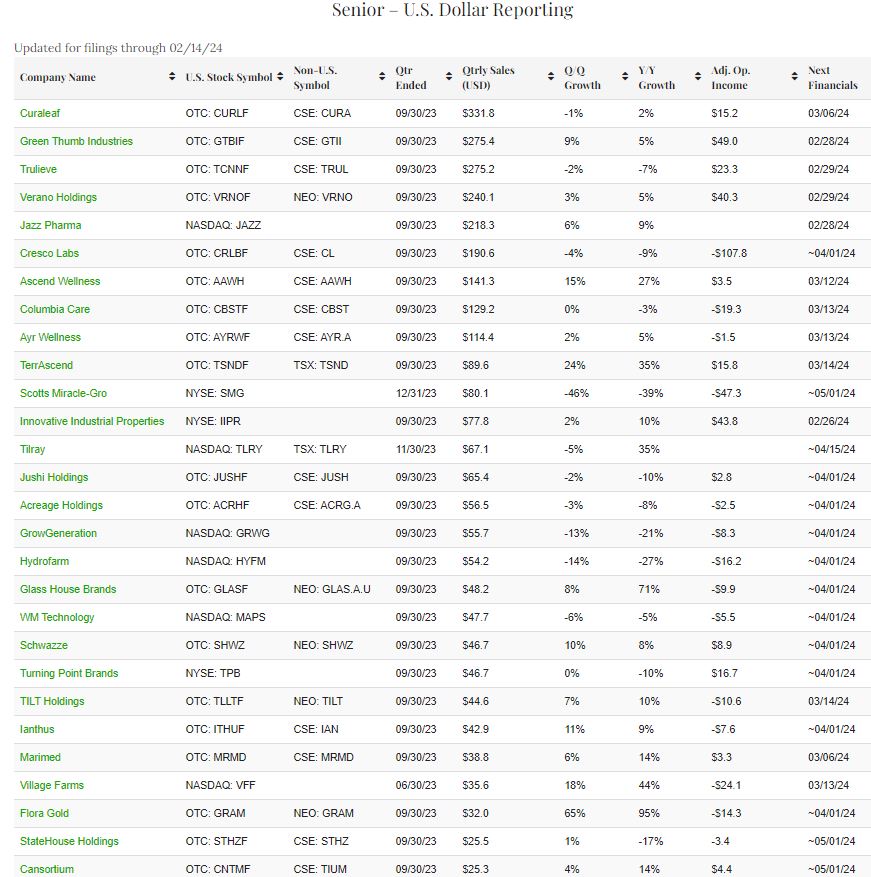The width and height of the screenshot is (871, 877).
Task: Click the Cansortium company link
Action: point(47,869)
